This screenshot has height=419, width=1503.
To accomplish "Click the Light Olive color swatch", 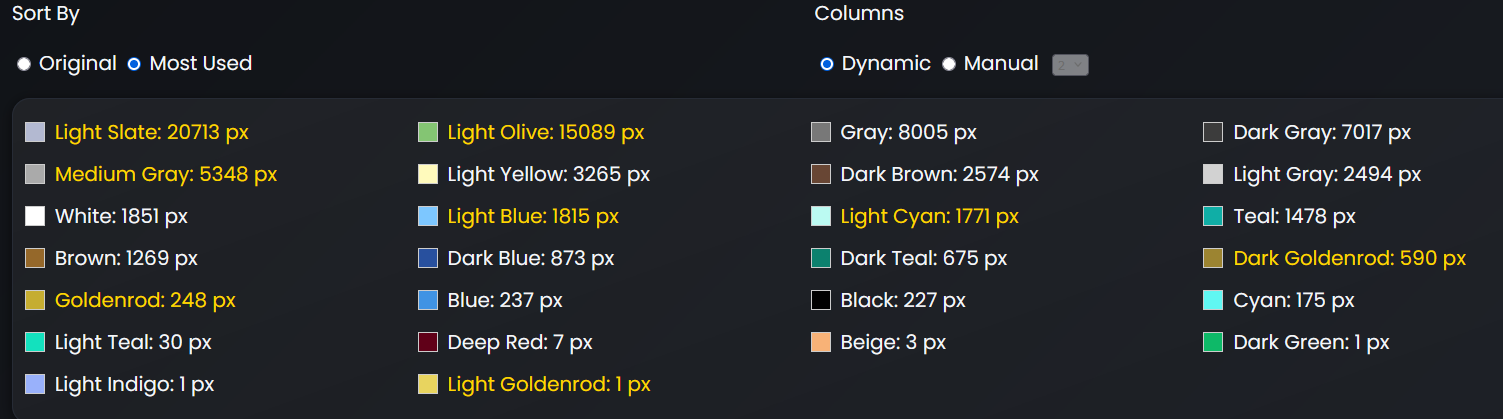I will tap(428, 132).
